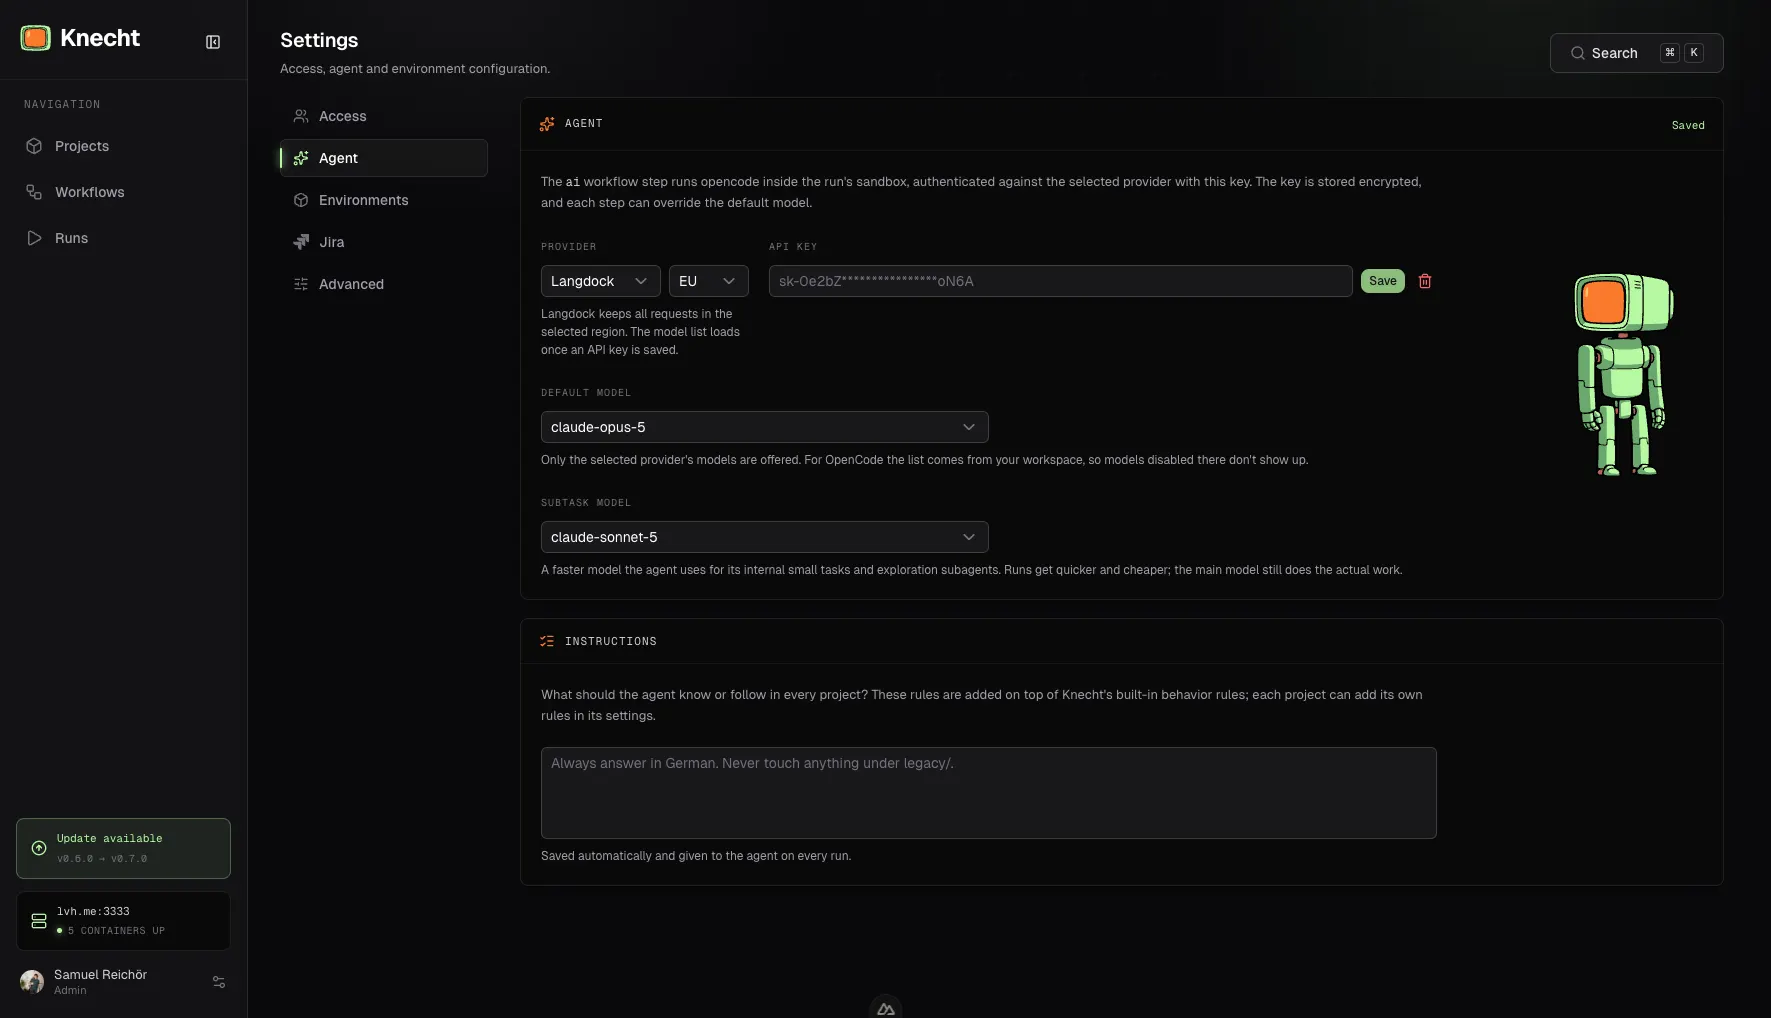Click the update available arrow icon
The height and width of the screenshot is (1018, 1771).
[39, 848]
